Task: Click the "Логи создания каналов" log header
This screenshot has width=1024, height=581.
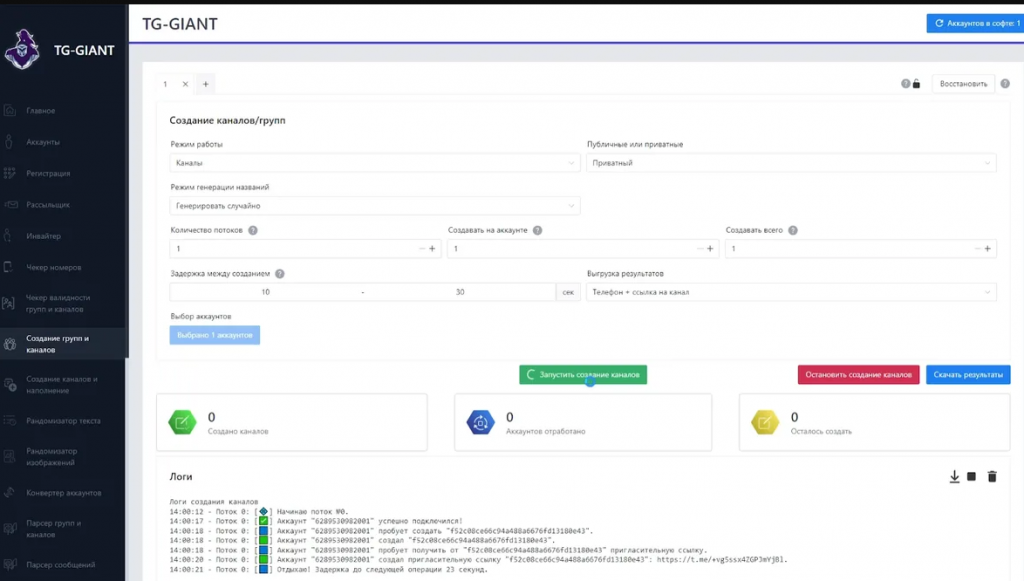Action: 214,501
